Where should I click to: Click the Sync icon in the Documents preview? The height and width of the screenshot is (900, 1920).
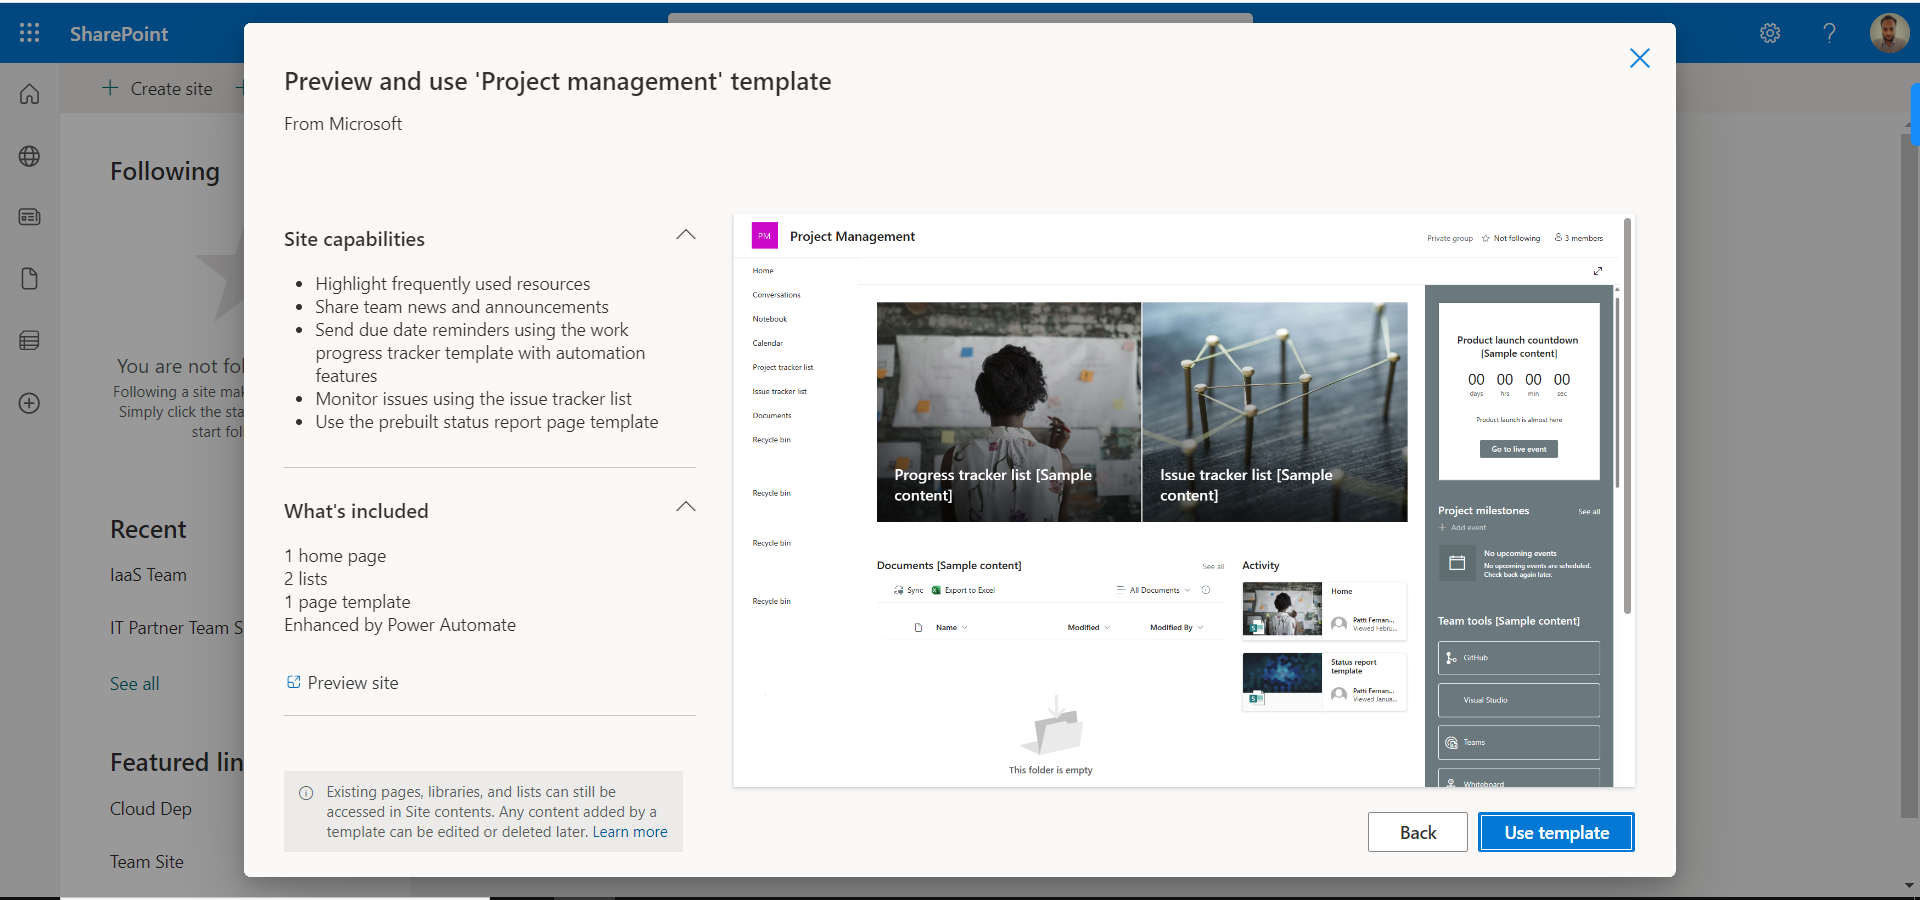(x=899, y=590)
